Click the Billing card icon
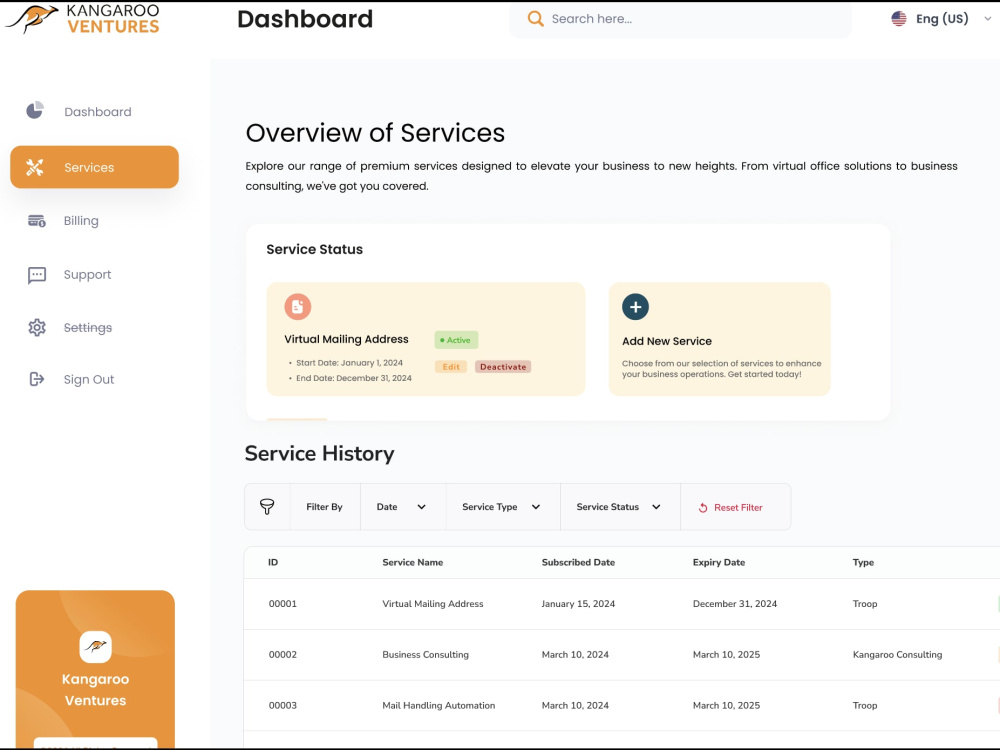This screenshot has height=750, width=1000. (36, 221)
